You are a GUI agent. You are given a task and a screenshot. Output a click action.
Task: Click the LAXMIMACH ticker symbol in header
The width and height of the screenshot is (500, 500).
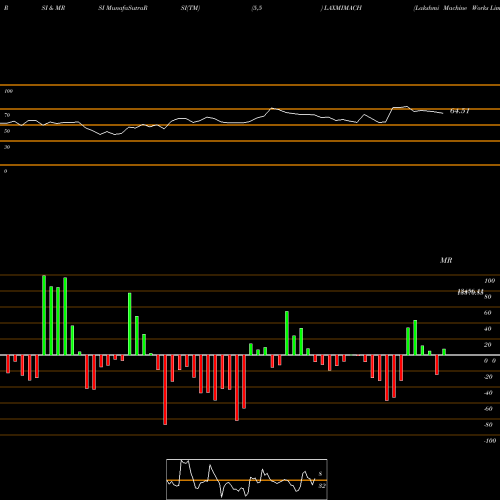(343, 8)
